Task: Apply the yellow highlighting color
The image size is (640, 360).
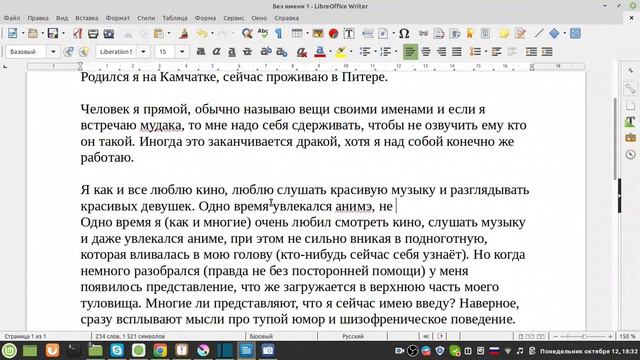Action: click(341, 52)
